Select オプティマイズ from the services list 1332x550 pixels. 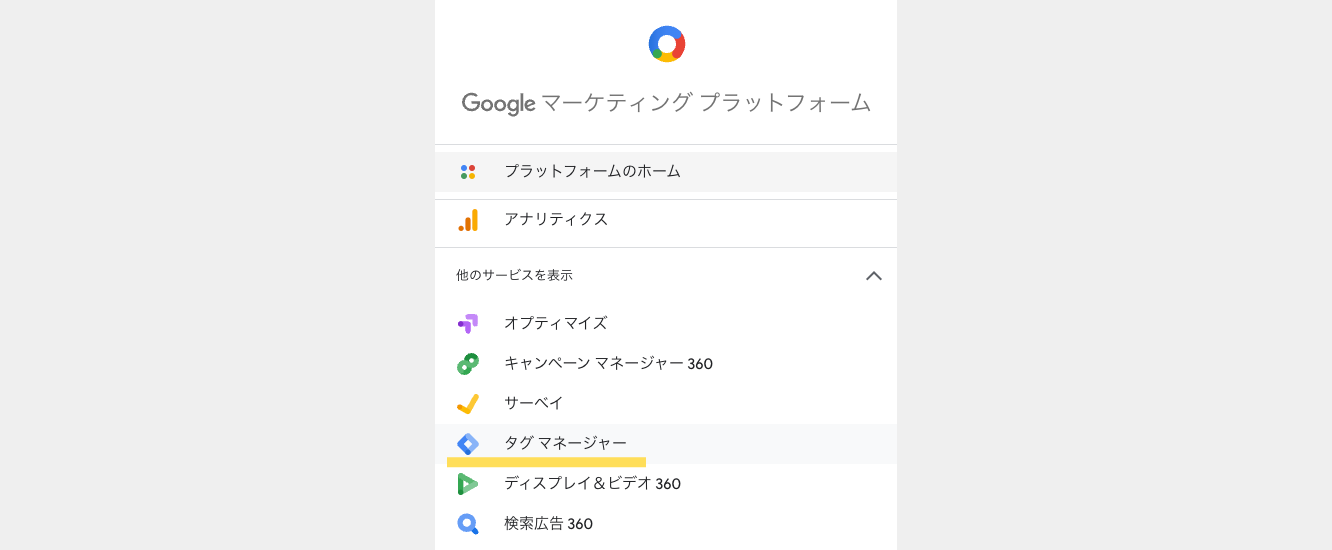pyautogui.click(x=666, y=324)
